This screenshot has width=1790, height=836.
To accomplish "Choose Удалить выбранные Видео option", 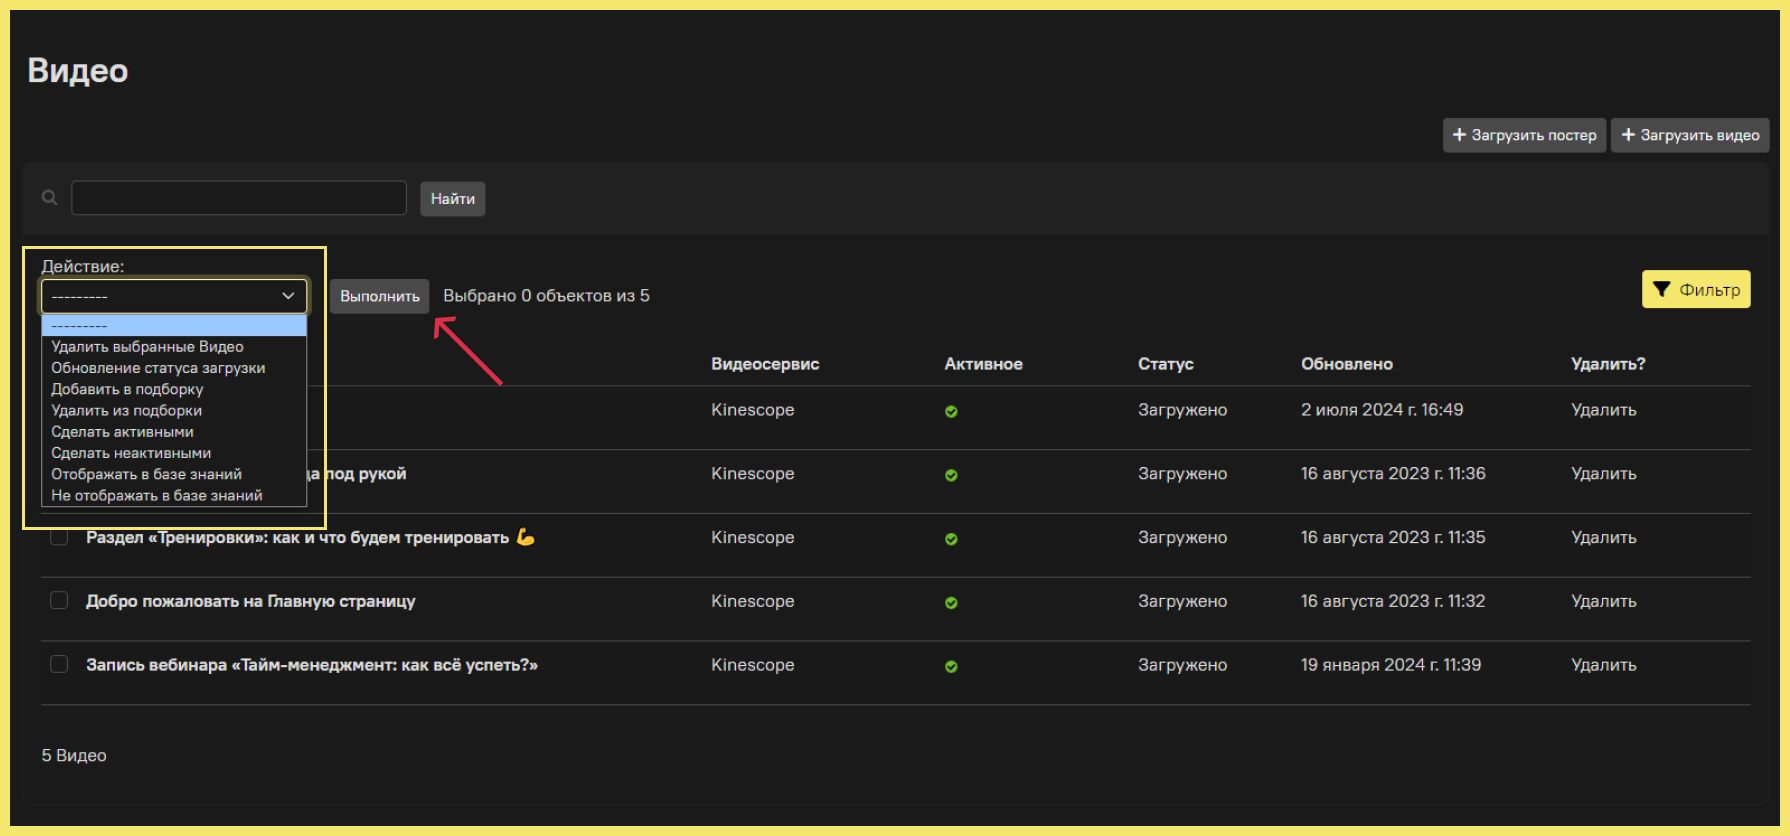I will [x=174, y=347].
